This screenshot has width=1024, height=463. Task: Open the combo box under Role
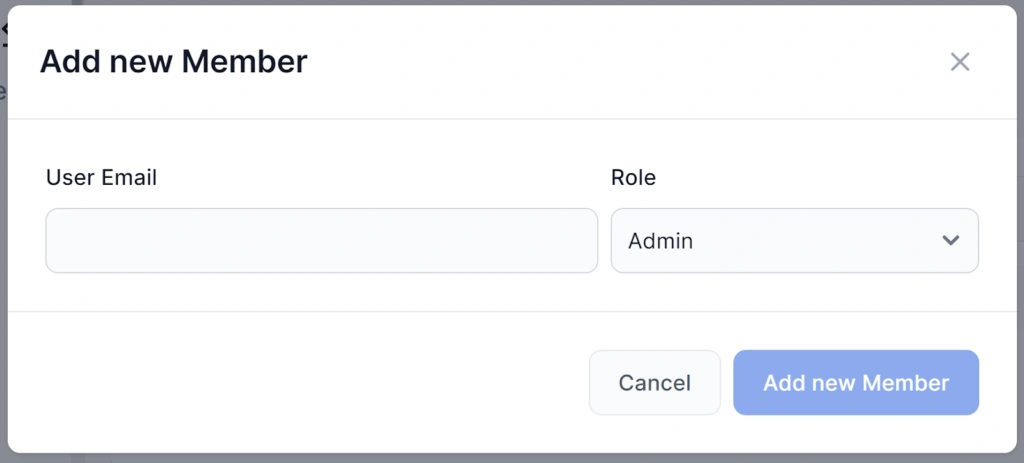794,240
